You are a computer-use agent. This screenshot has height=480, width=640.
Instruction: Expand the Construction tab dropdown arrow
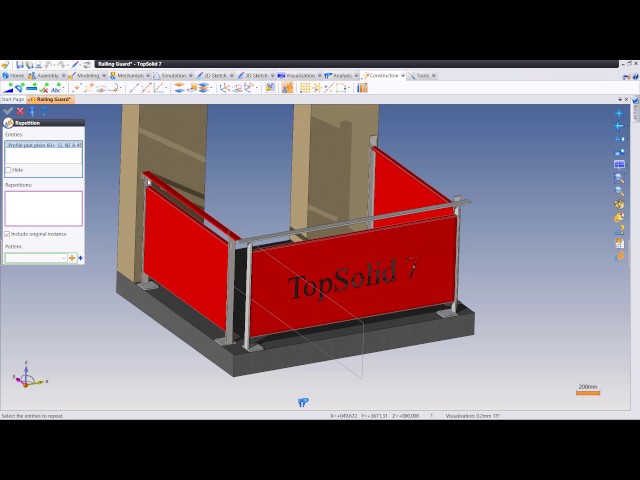[403, 76]
